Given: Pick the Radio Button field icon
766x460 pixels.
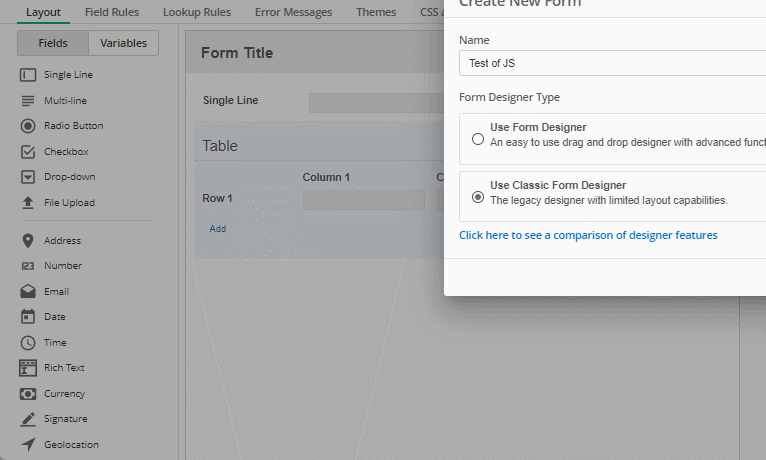Looking at the screenshot, I should click(x=28, y=126).
